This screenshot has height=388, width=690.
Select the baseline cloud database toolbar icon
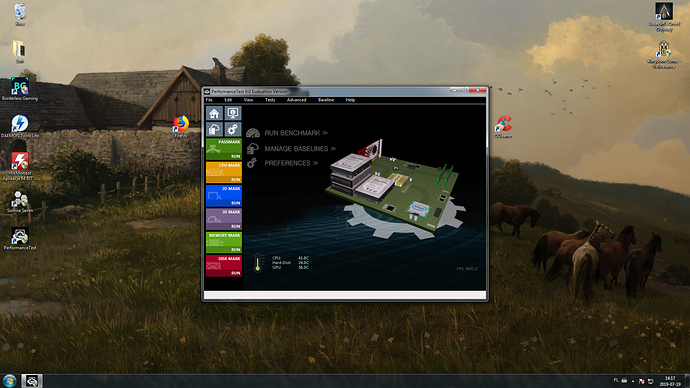[214, 129]
